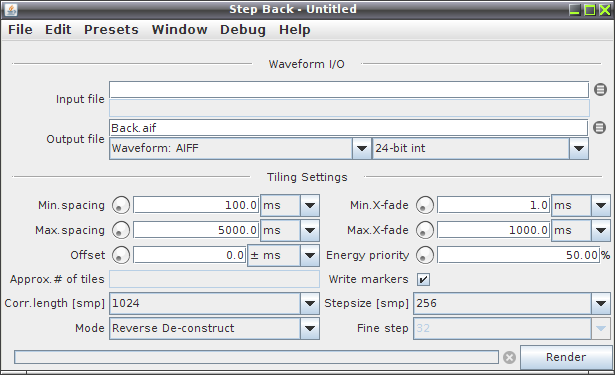Open the Corr.length 1024 dropdown
The width and height of the screenshot is (615, 375).
pos(215,303)
